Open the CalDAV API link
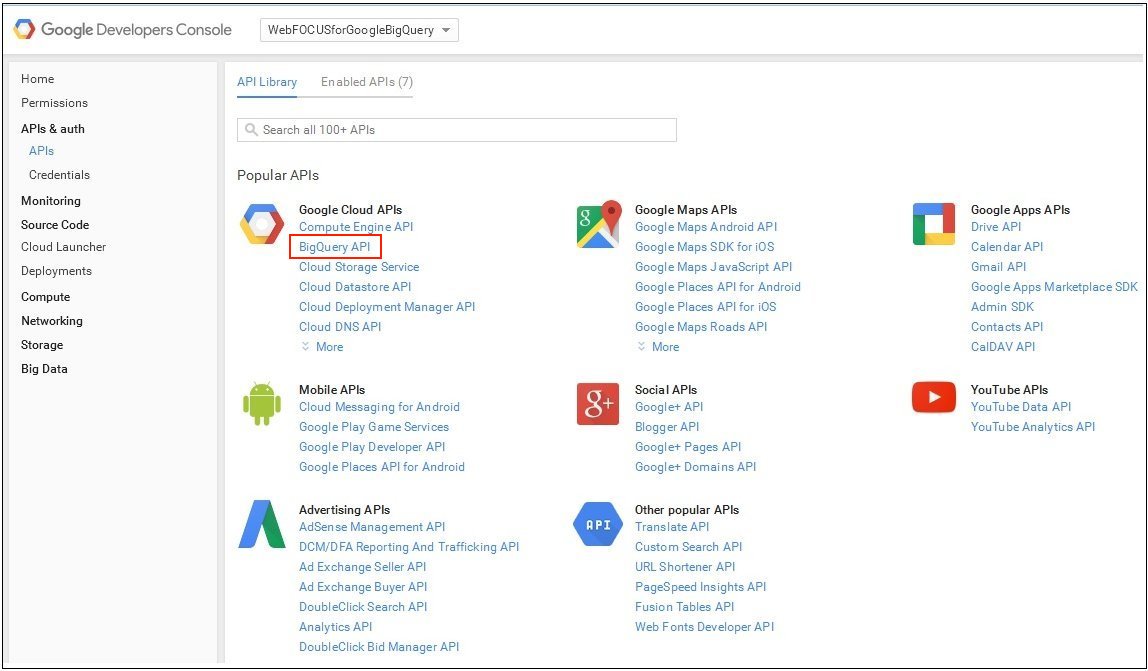This screenshot has height=671, width=1148. (x=1003, y=347)
